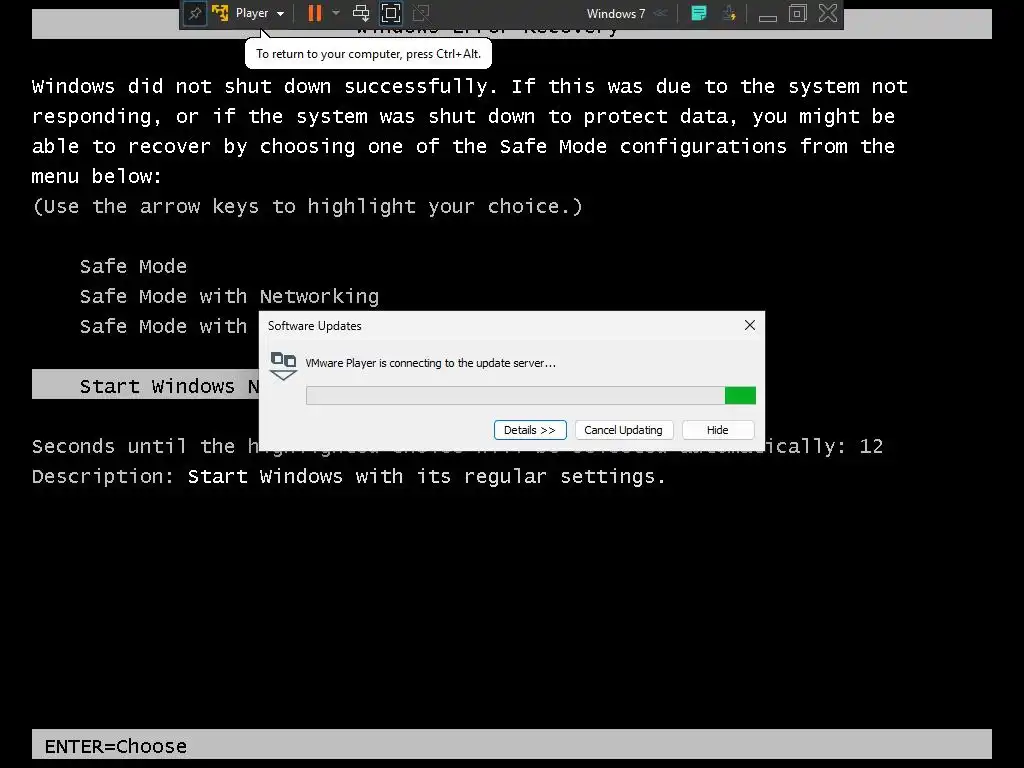The height and width of the screenshot is (768, 1024).
Task: Pause the virtual machine
Action: 315,13
